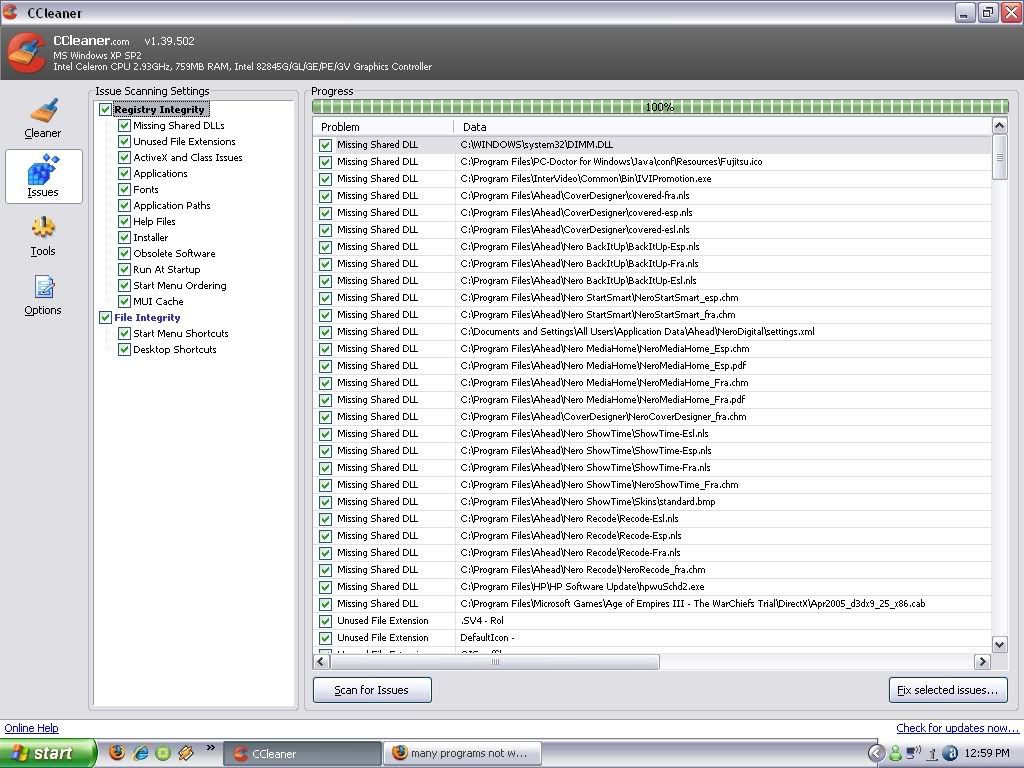The image size is (1024, 768).
Task: Click the CCleaner logo in header
Action: coord(26,54)
